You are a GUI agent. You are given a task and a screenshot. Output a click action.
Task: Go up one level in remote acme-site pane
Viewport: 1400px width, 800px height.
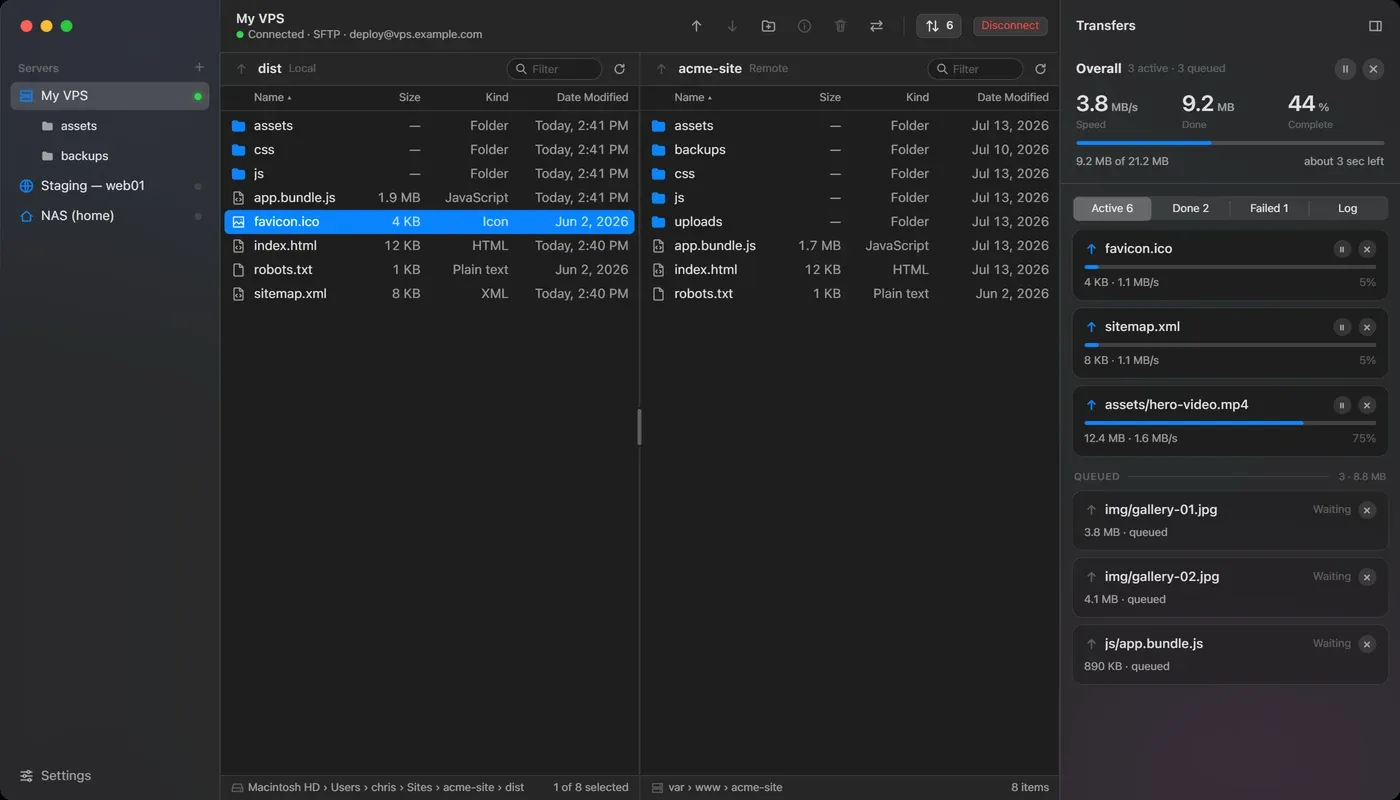[x=661, y=69]
